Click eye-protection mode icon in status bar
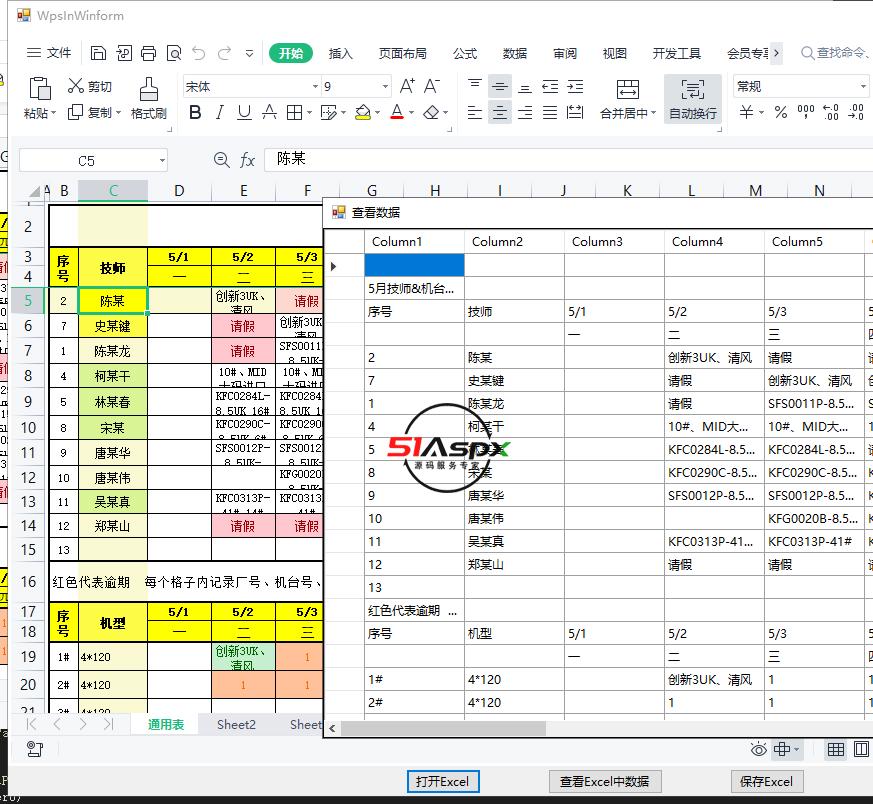This screenshot has height=804, width=873. pos(758,749)
